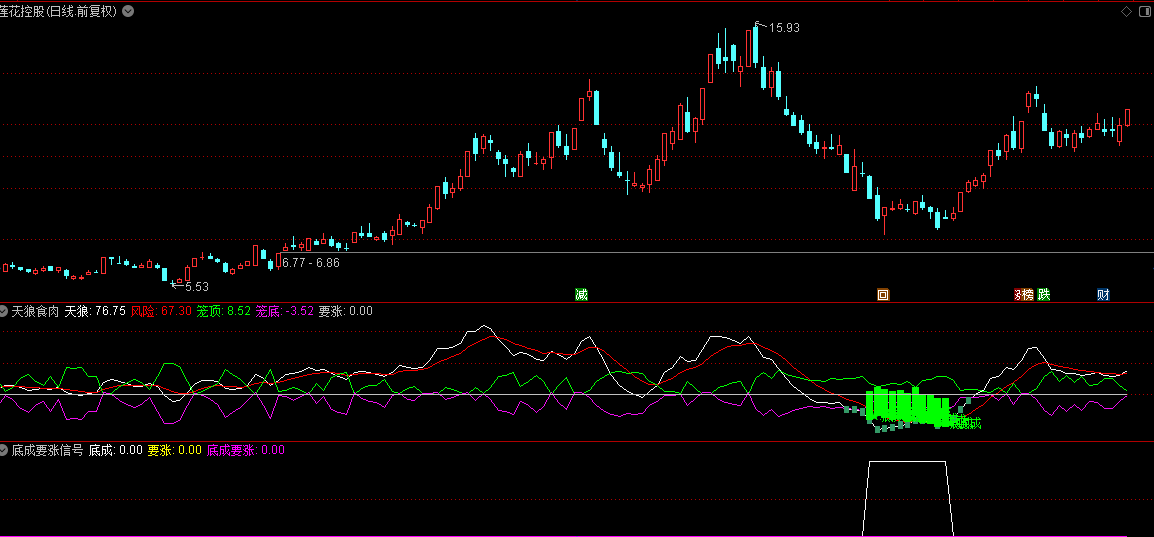Click the yellow 要涨 legend in bottom panel
Image resolution: width=1154 pixels, height=537 pixels.
pyautogui.click(x=174, y=450)
